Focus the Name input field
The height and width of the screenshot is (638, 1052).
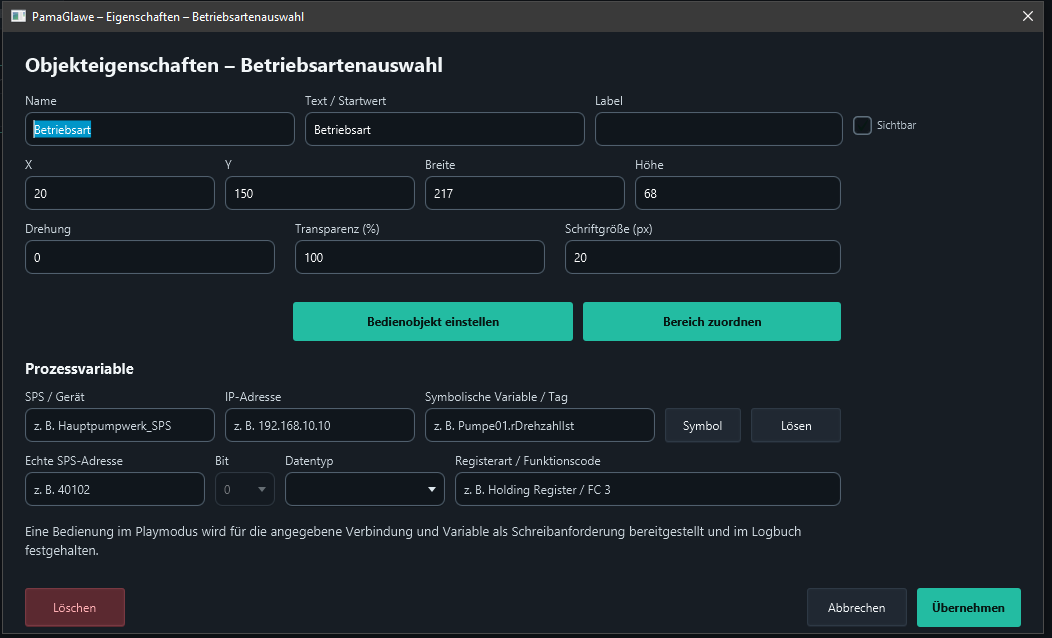pyautogui.click(x=160, y=129)
